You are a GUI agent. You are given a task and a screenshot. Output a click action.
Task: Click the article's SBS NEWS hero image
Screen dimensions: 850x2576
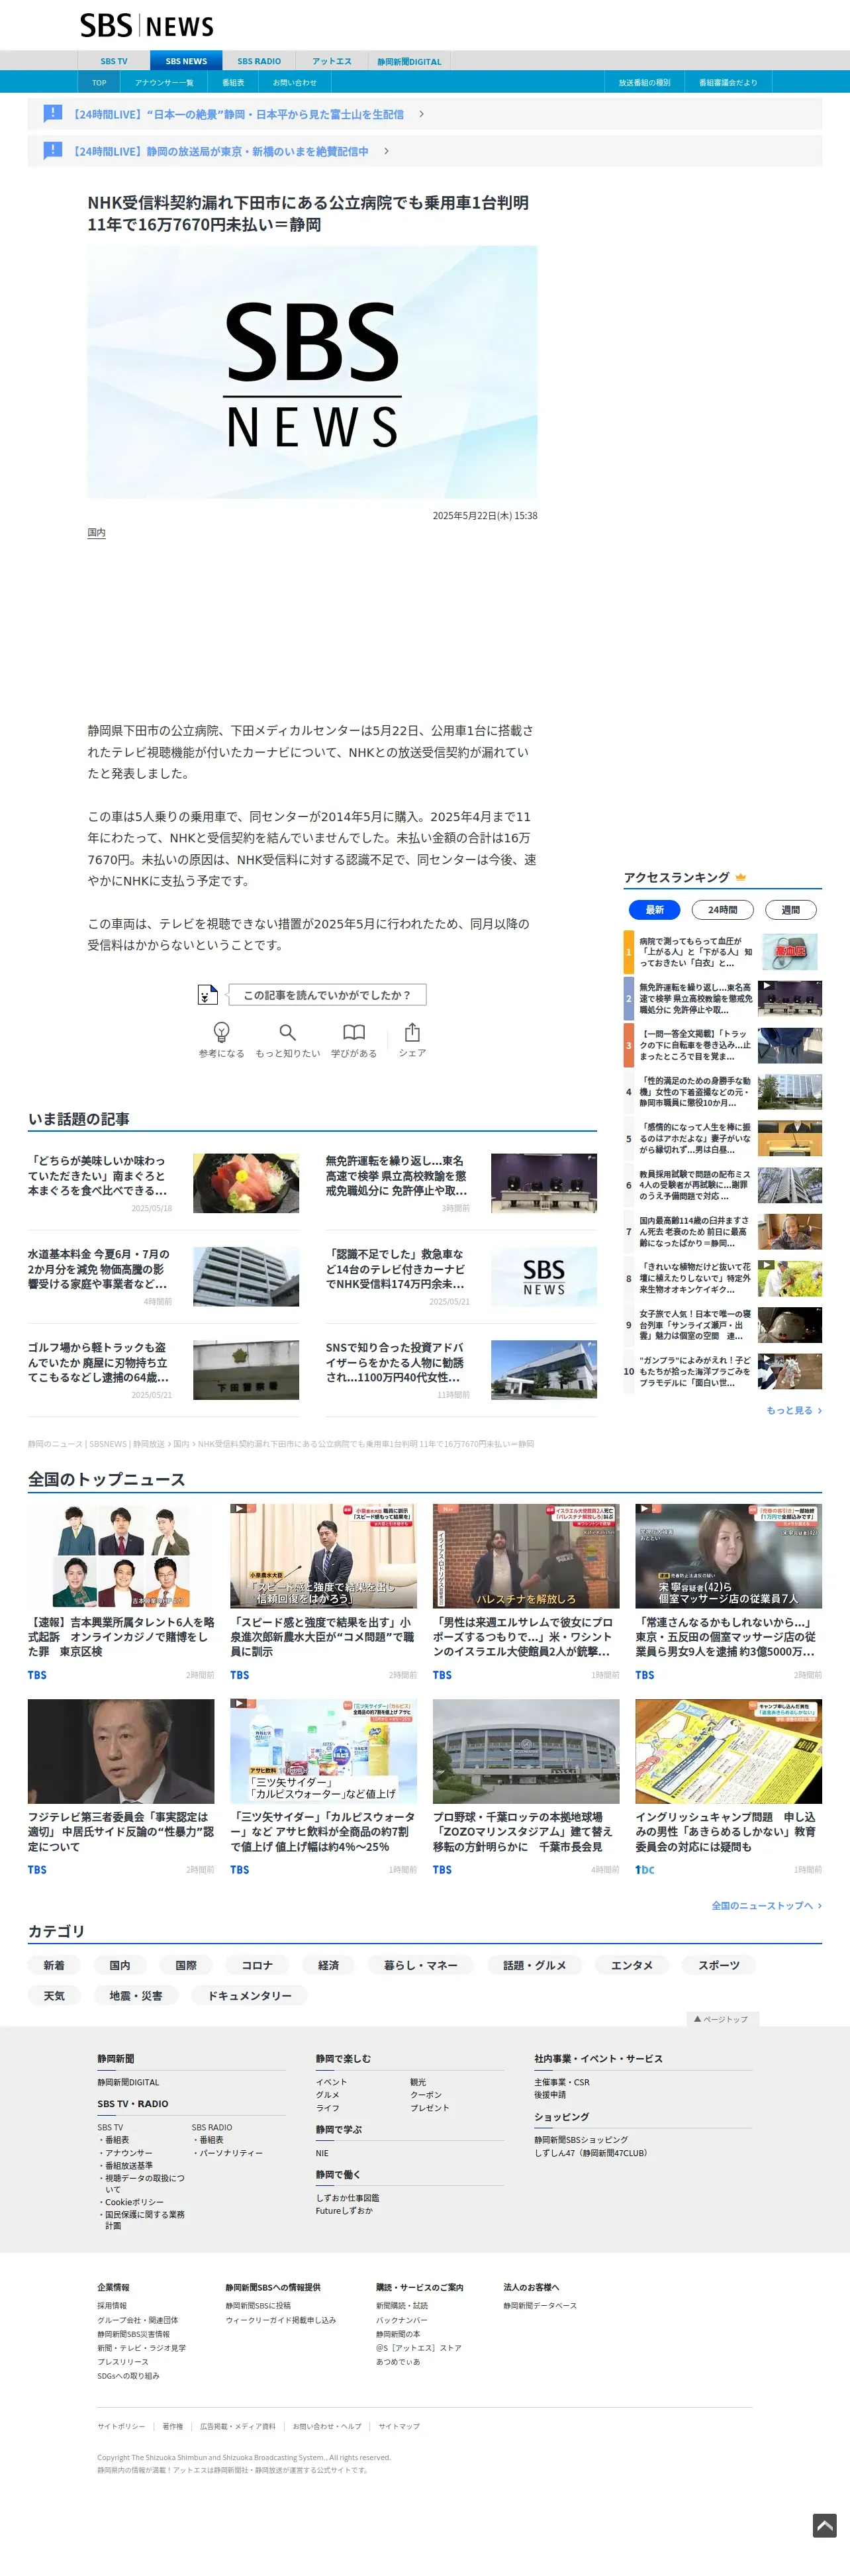pyautogui.click(x=312, y=372)
